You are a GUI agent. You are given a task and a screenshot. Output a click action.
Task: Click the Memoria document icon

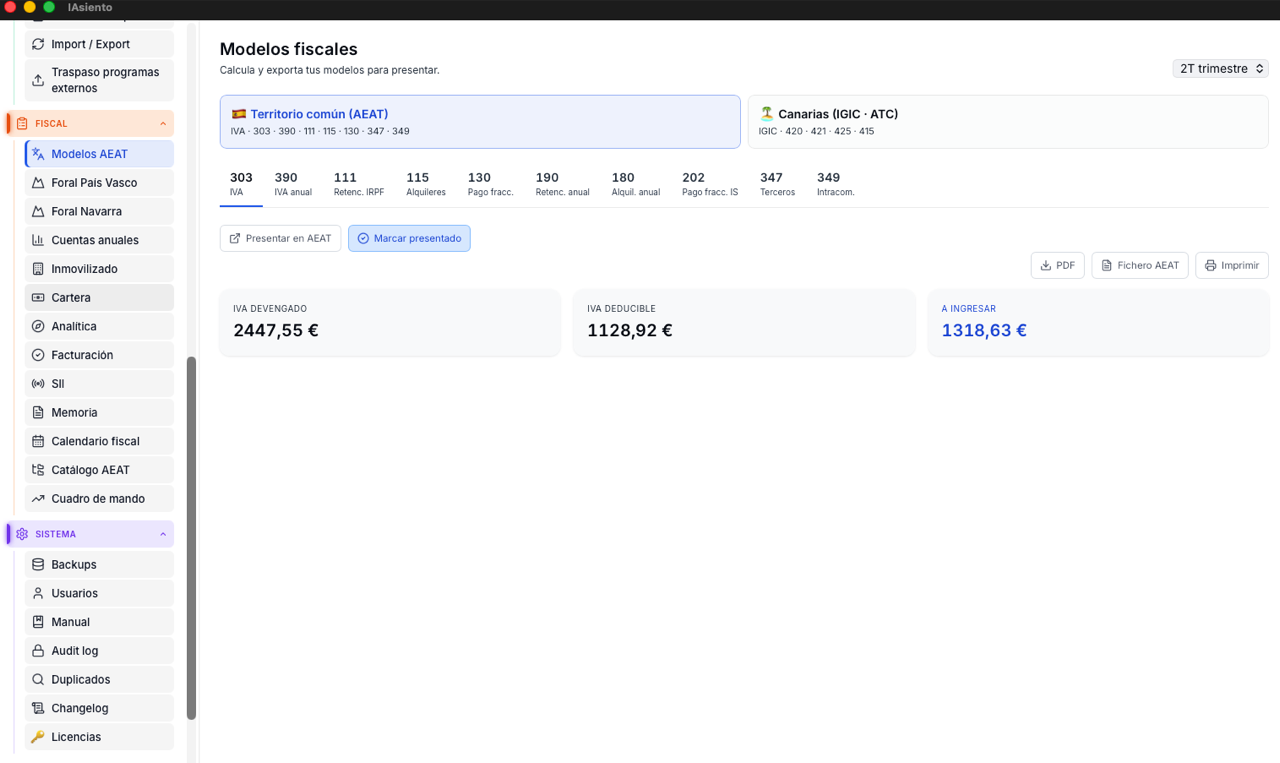point(38,413)
